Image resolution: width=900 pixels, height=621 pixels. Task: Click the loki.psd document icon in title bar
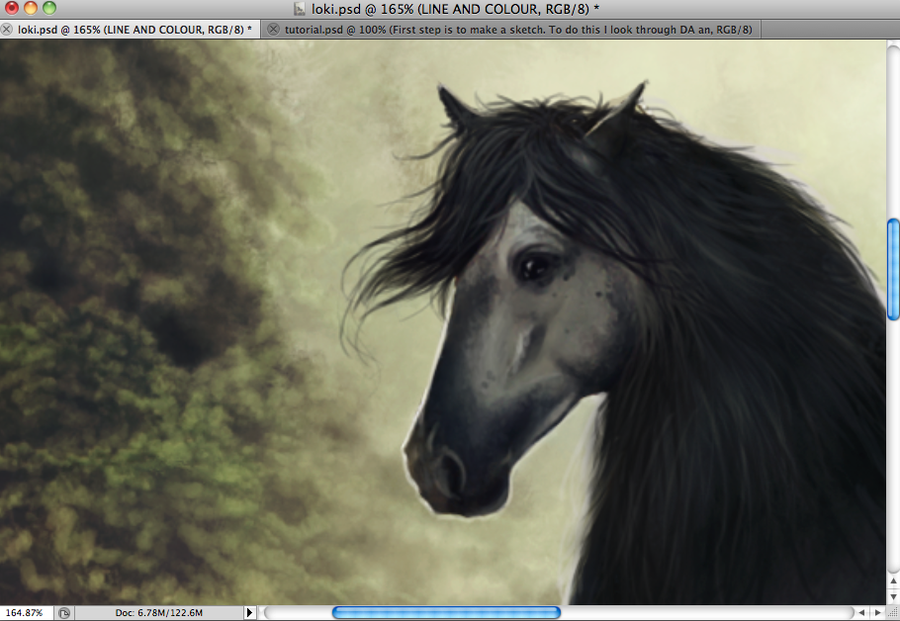click(x=299, y=9)
